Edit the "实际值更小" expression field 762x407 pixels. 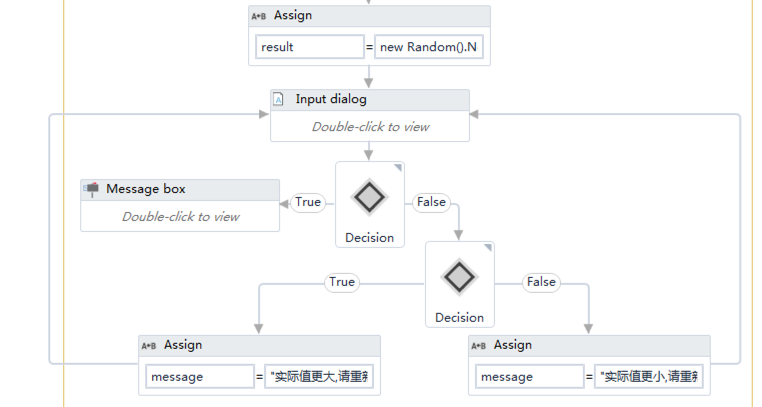click(x=649, y=377)
